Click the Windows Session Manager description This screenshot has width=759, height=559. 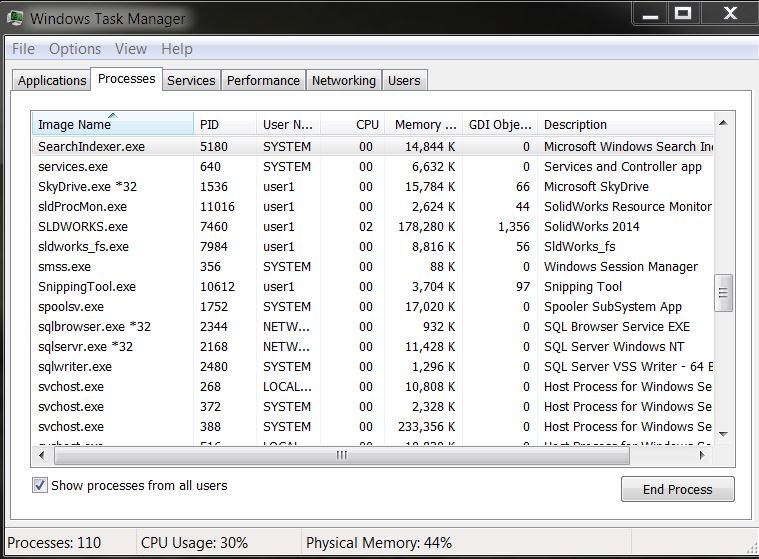pos(621,267)
